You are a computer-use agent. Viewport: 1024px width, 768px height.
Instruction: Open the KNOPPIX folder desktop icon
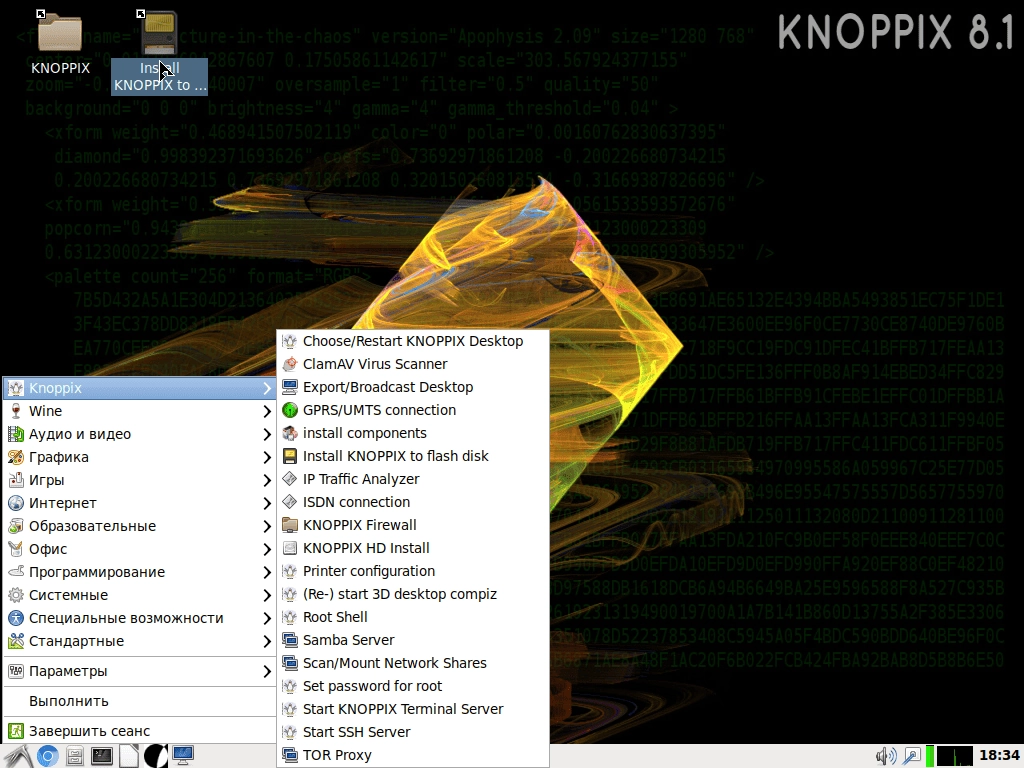pos(60,43)
